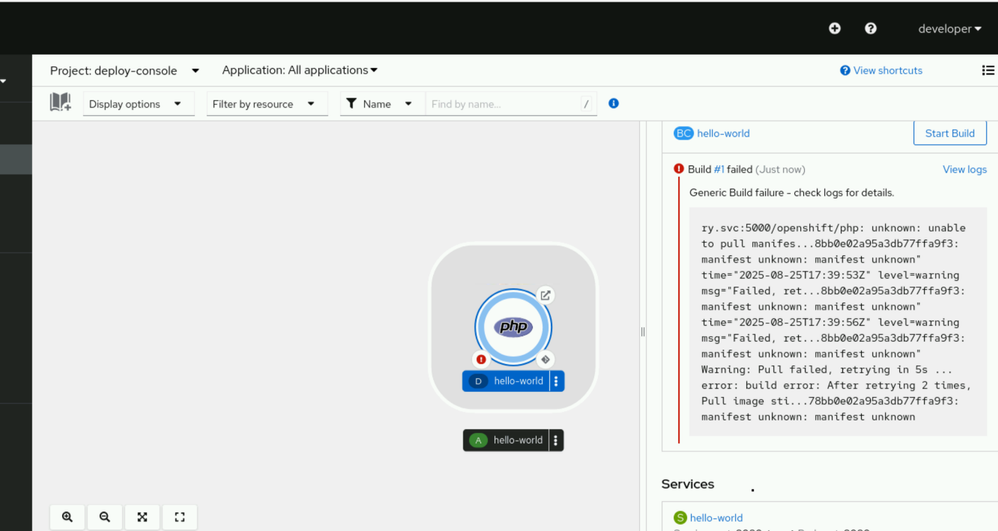Click the plus import icon in header
The image size is (998, 531).
(835, 29)
